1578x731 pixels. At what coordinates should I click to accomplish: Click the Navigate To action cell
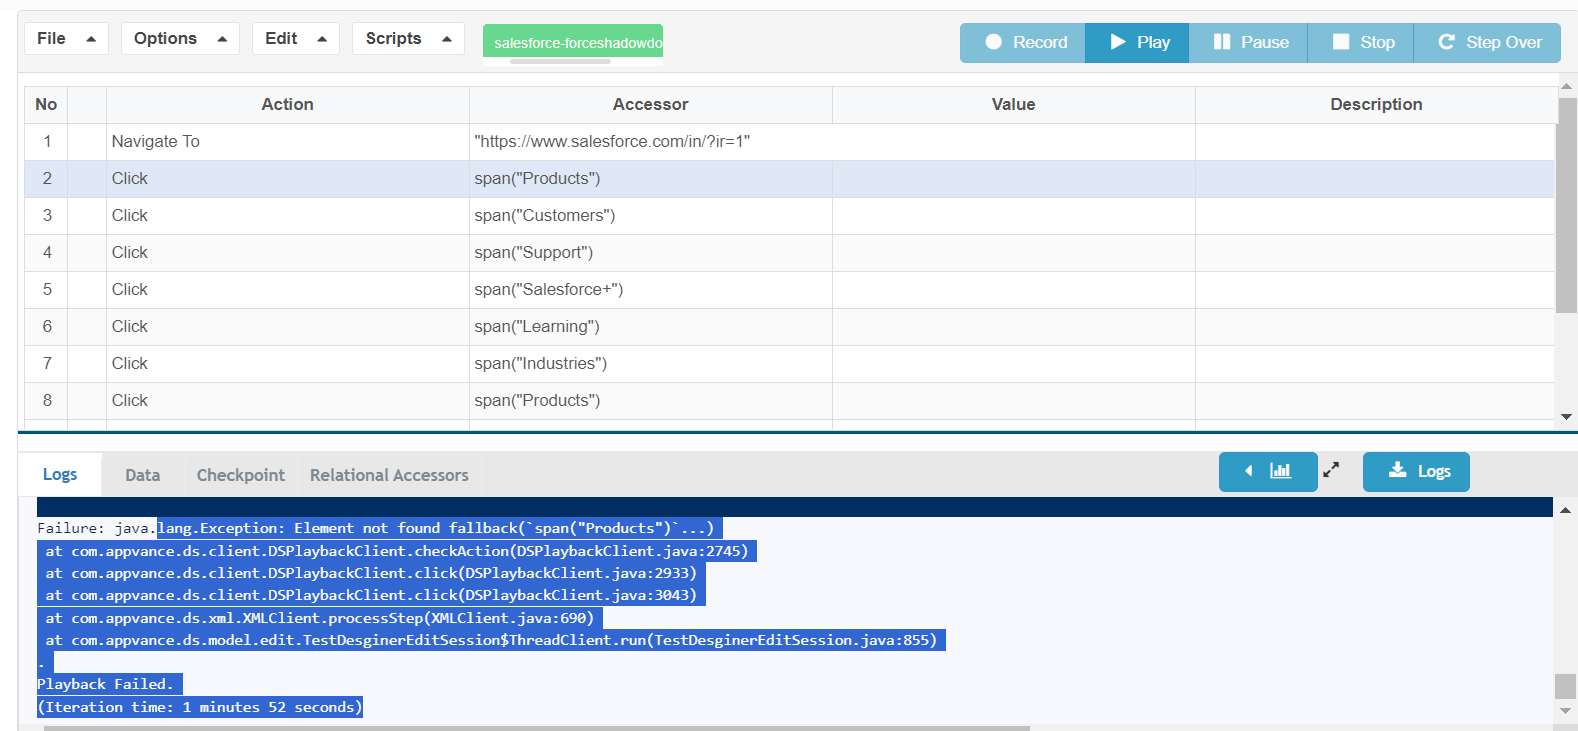pyautogui.click(x=287, y=141)
